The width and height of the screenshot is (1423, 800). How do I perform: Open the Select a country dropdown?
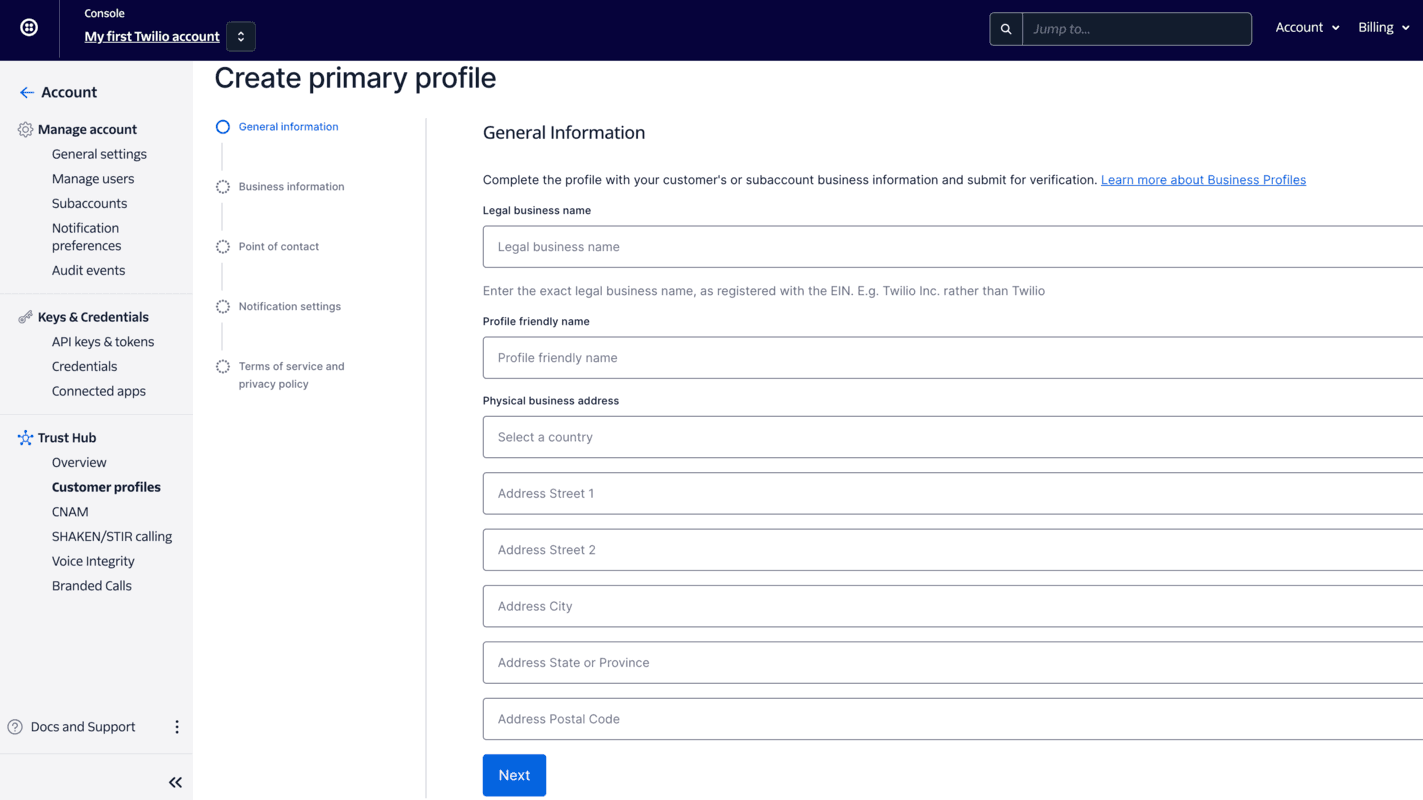[900, 437]
